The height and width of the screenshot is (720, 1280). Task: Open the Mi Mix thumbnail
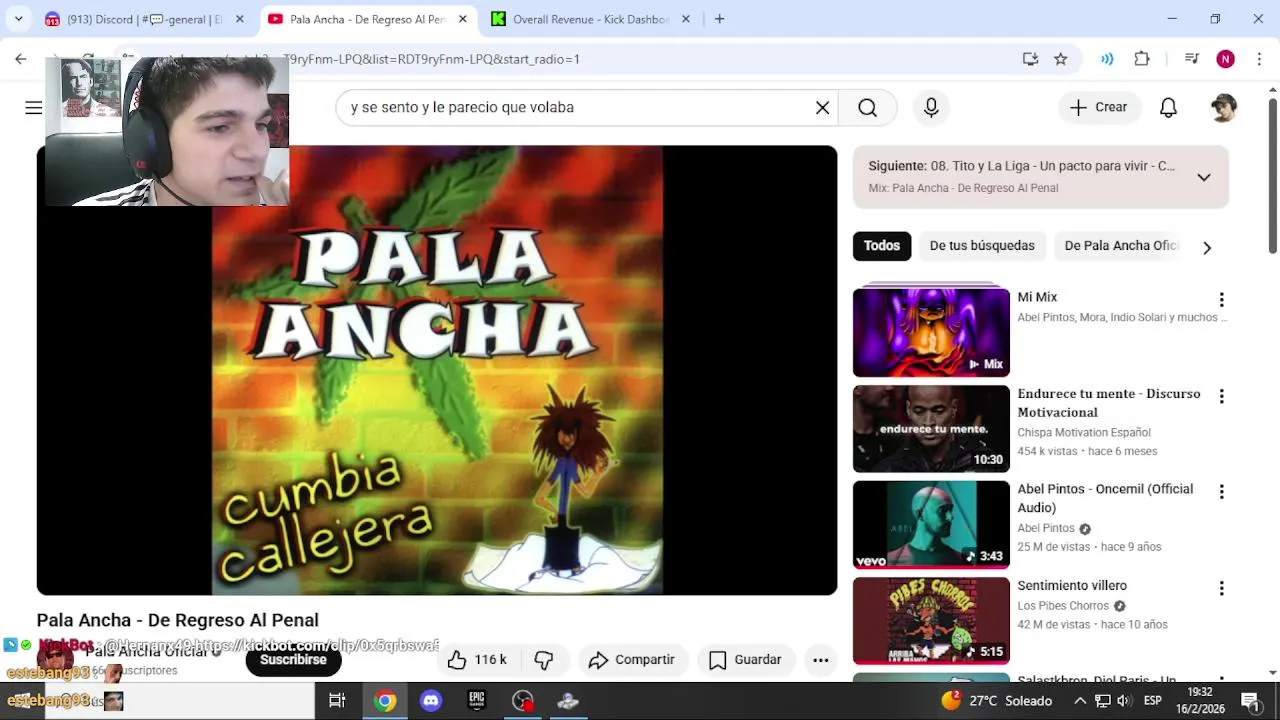(x=931, y=332)
